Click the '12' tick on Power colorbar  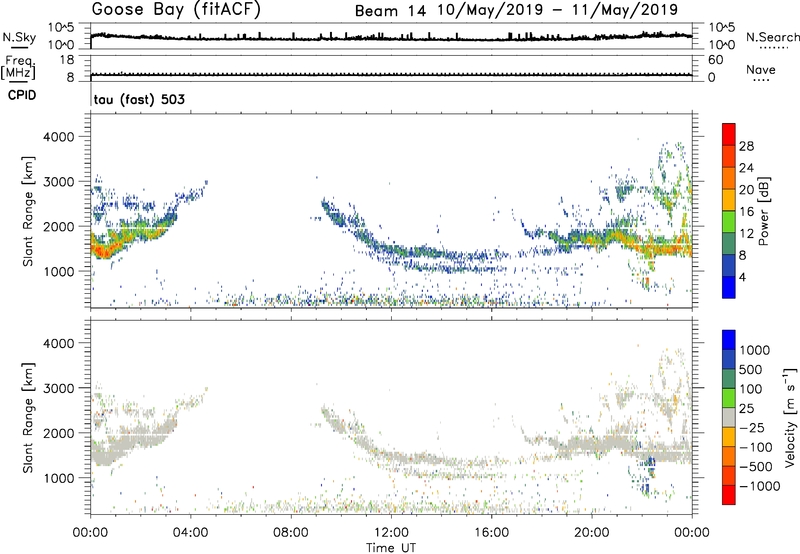pyautogui.click(x=746, y=234)
